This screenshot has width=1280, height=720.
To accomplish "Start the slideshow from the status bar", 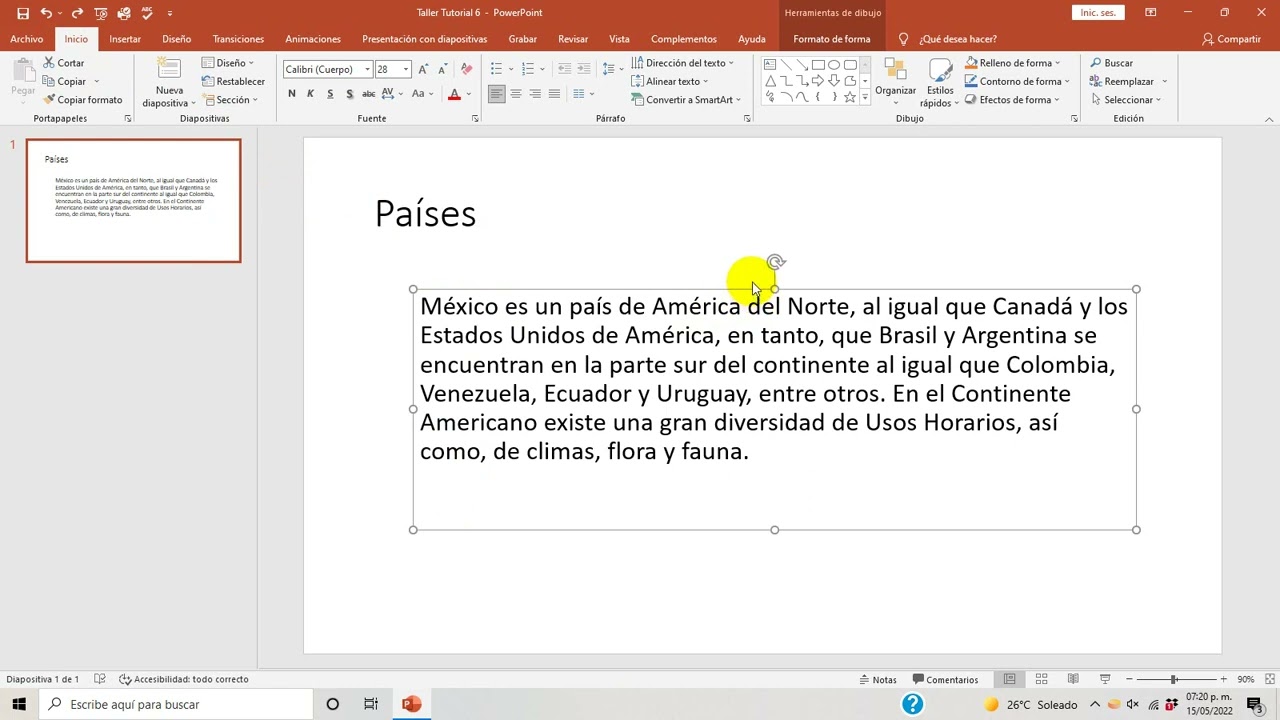I will 1105,680.
